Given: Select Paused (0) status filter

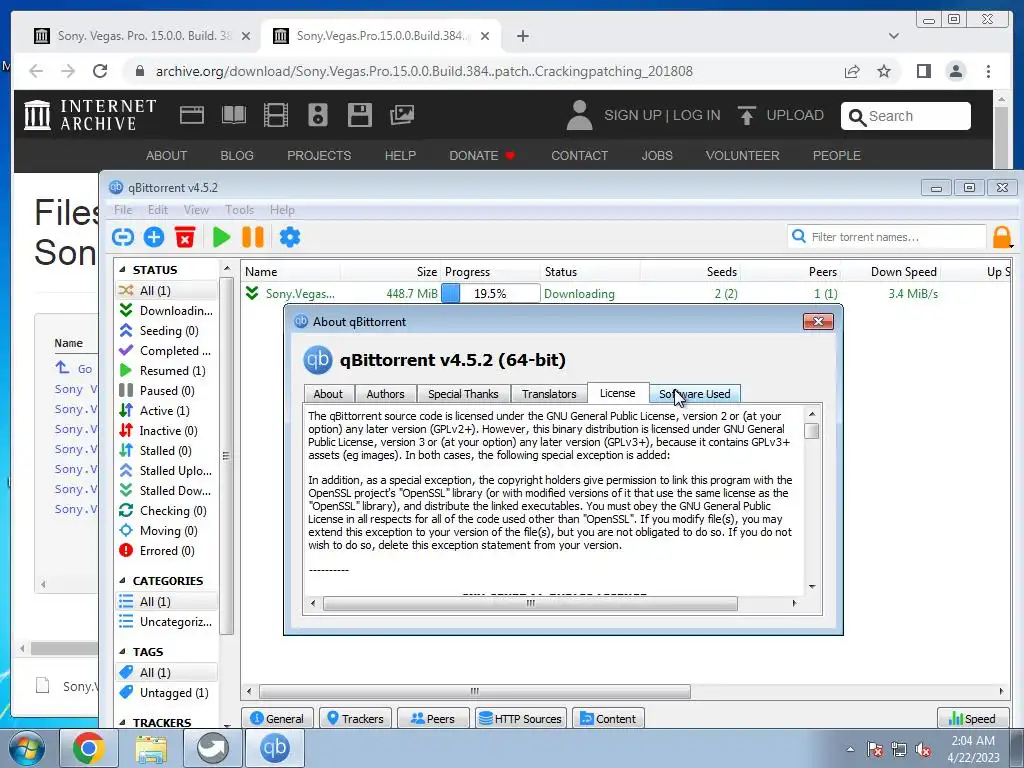Looking at the screenshot, I should [x=167, y=391].
